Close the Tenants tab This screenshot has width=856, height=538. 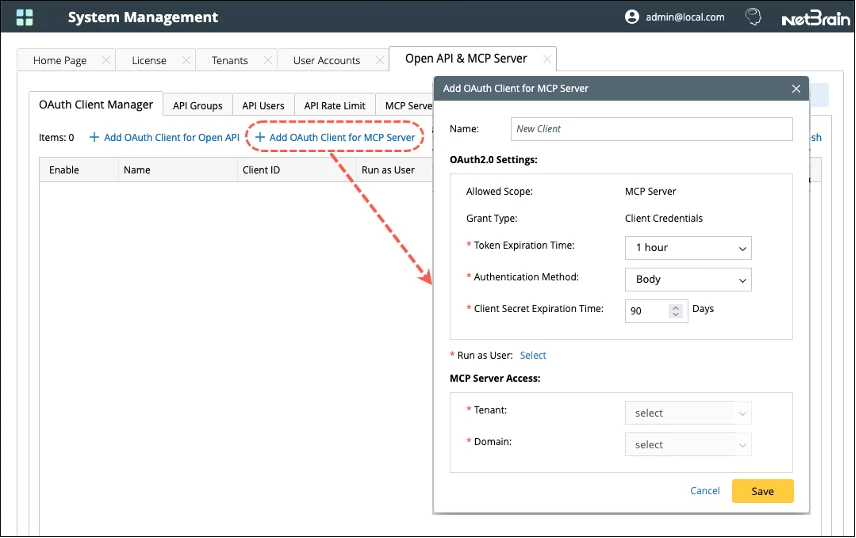click(268, 60)
